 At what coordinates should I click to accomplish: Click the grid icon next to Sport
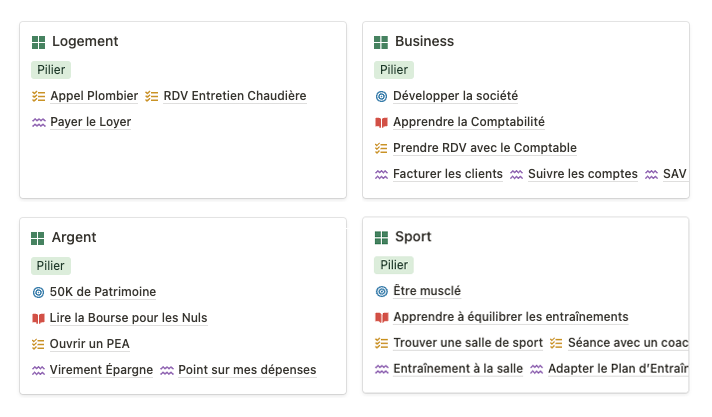(x=381, y=238)
